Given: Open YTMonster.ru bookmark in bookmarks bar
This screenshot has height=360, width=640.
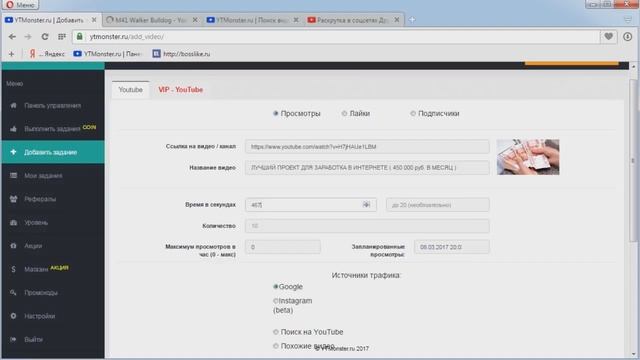Looking at the screenshot, I should [x=107, y=54].
